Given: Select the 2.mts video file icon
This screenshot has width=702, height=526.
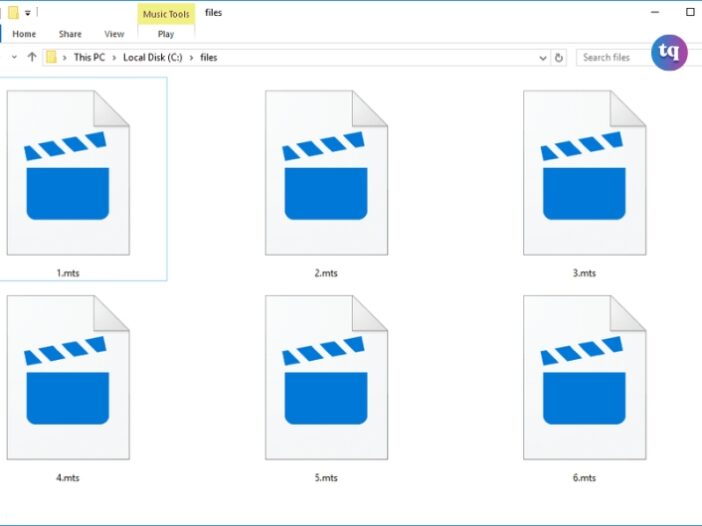Looking at the screenshot, I should (x=326, y=173).
